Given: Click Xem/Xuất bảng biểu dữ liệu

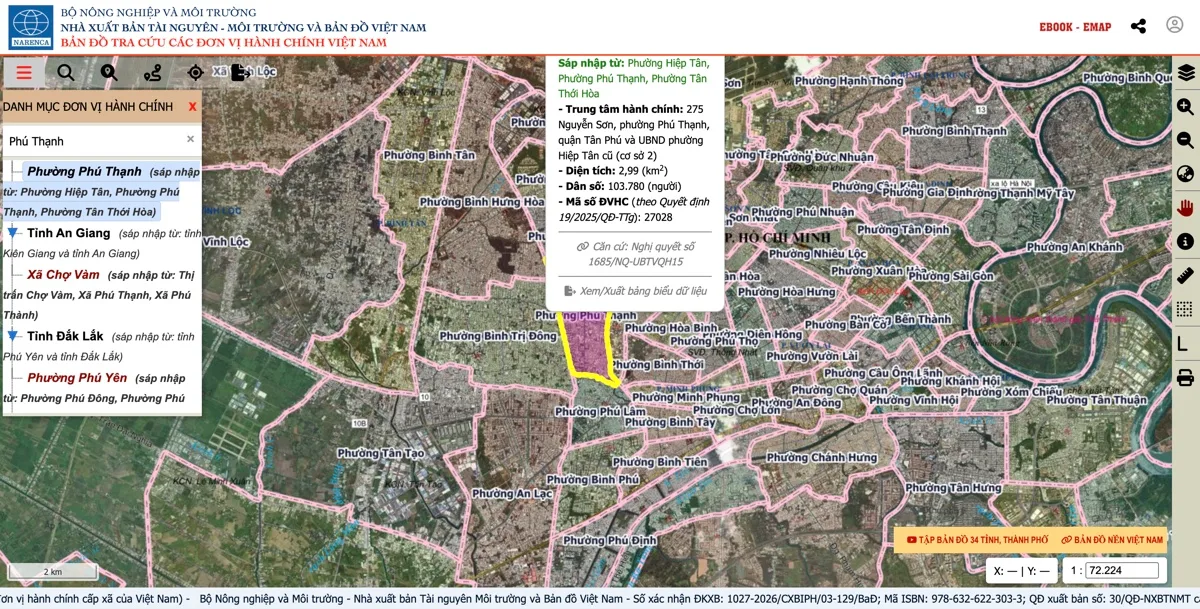Looking at the screenshot, I should (x=636, y=291).
